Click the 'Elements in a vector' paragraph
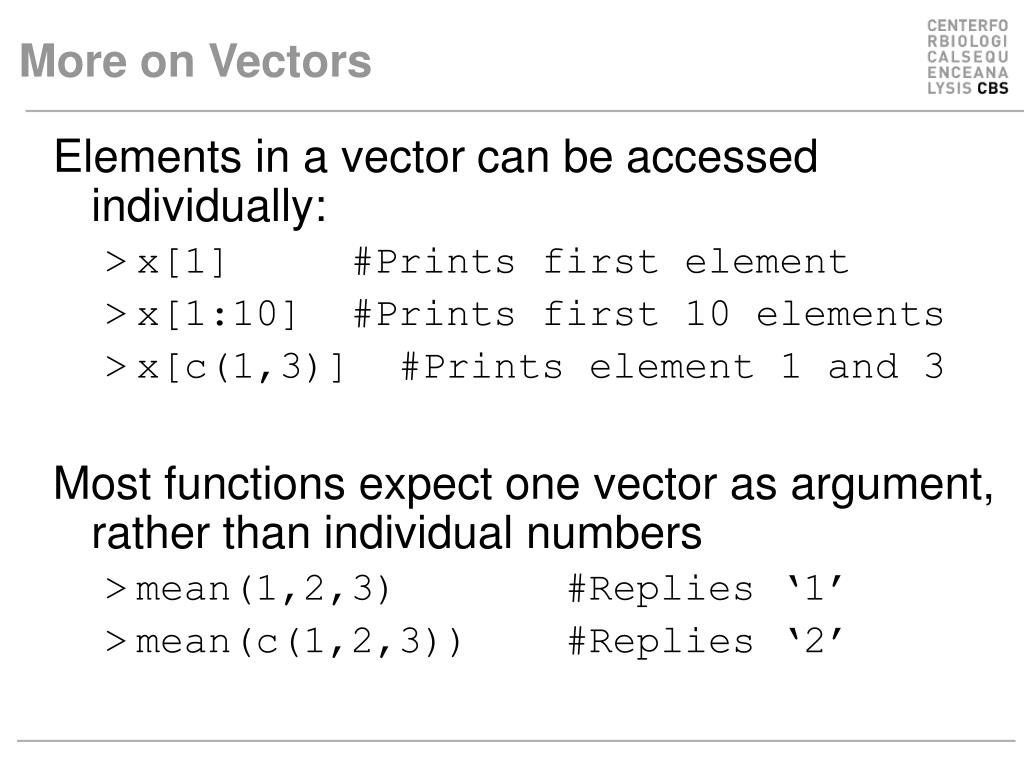 [436, 181]
